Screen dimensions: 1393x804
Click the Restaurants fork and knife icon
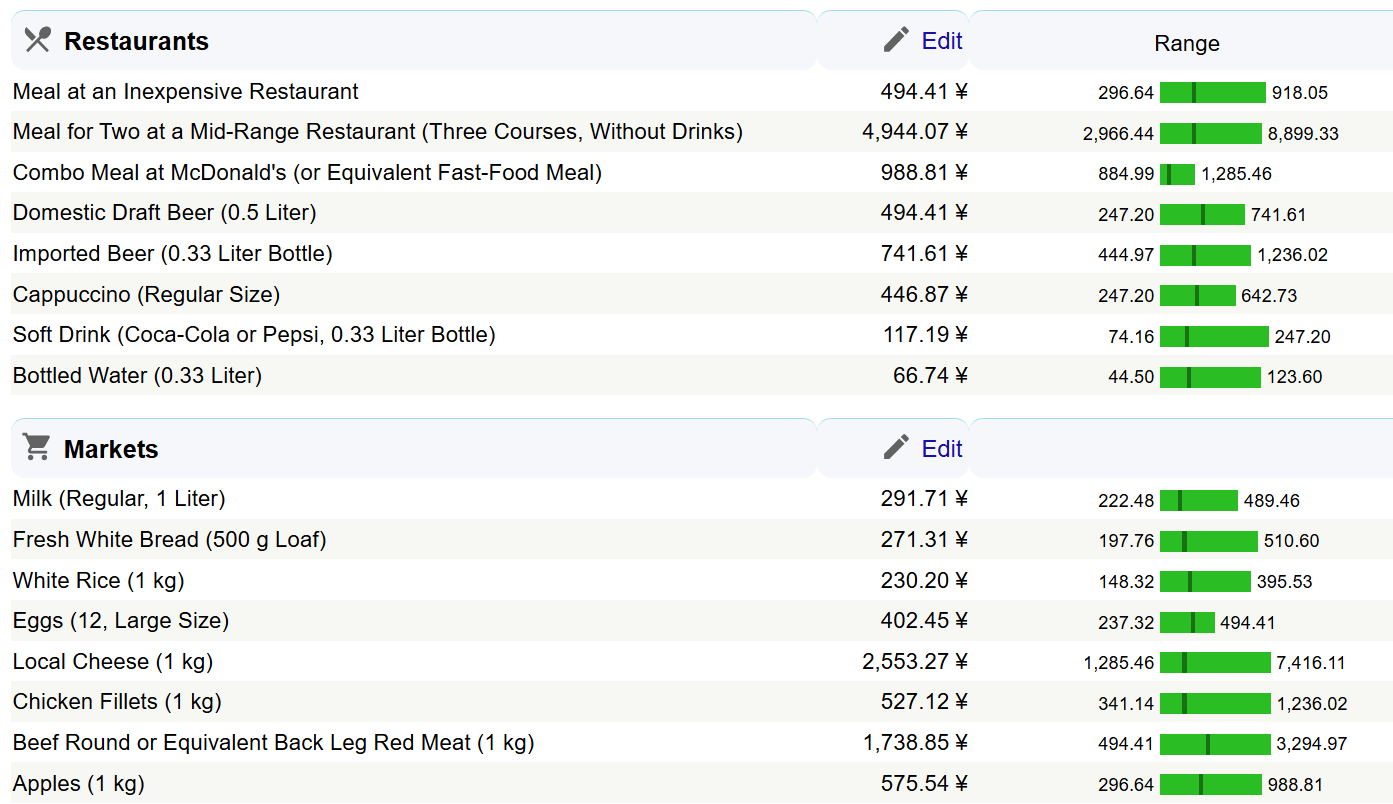pos(37,40)
